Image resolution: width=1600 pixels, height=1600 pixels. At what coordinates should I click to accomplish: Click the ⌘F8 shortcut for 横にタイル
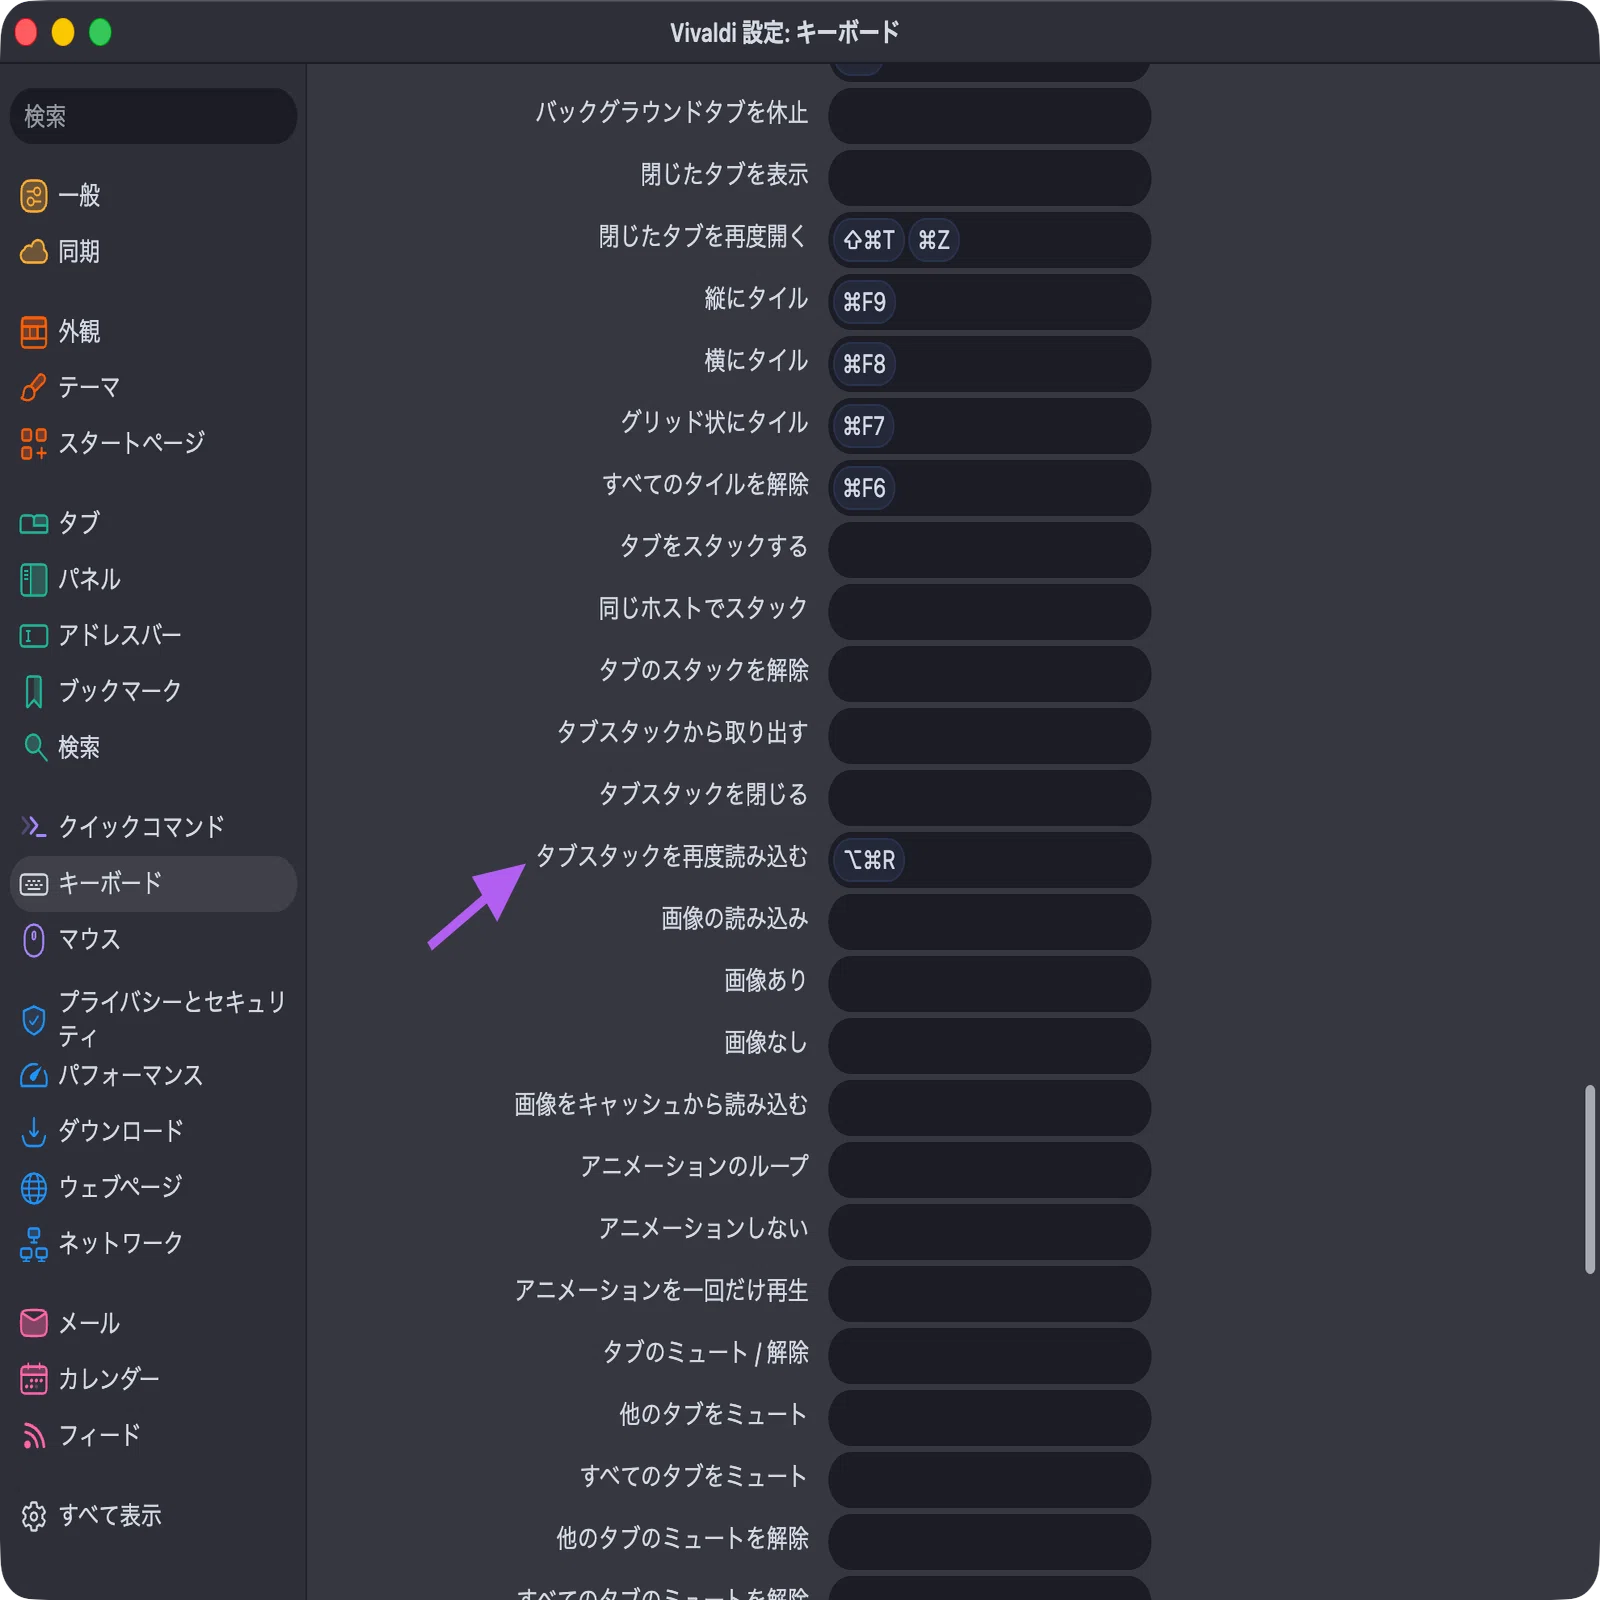(x=864, y=364)
